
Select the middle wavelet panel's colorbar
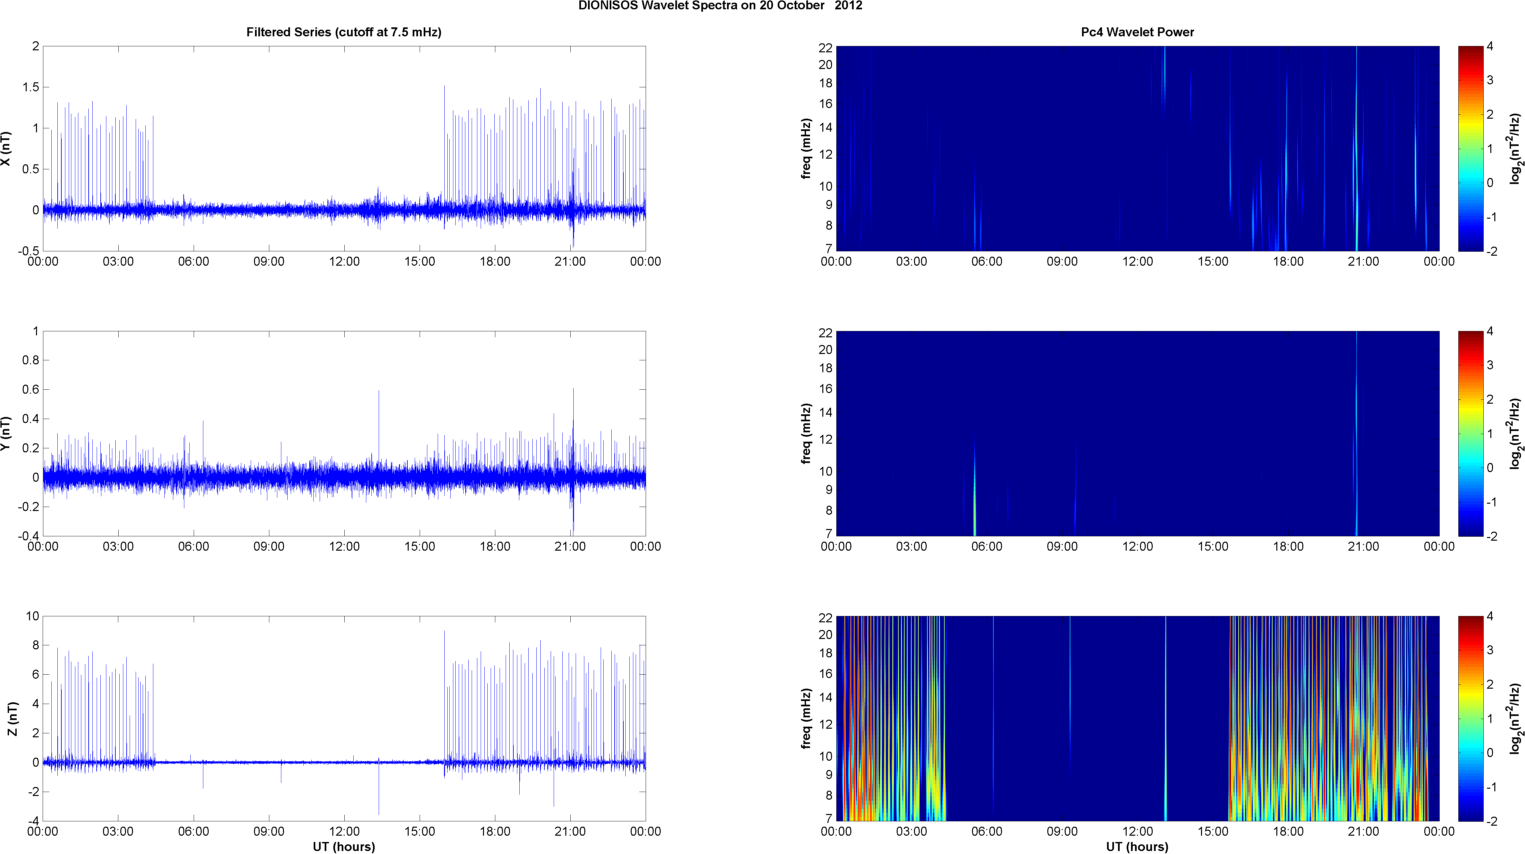pos(1470,433)
